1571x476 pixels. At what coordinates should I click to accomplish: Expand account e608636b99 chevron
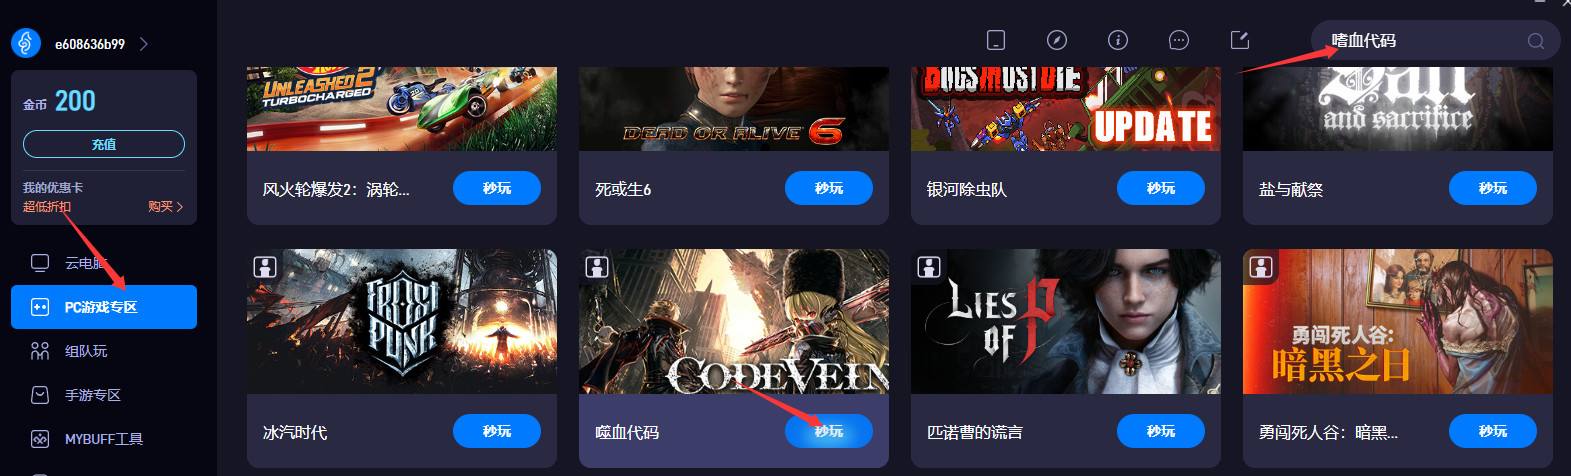144,44
